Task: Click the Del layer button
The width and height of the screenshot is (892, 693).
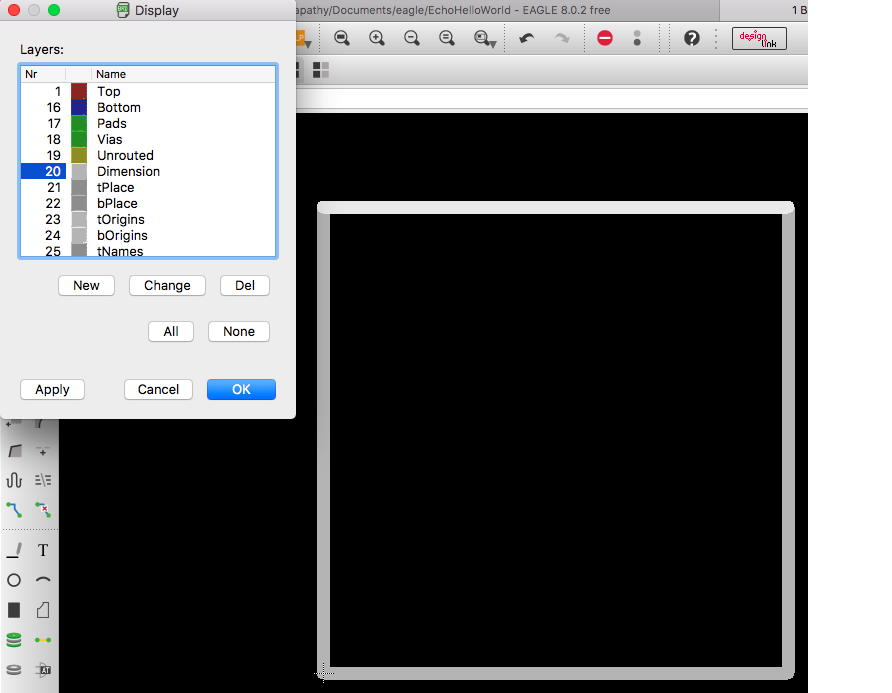Action: (245, 286)
